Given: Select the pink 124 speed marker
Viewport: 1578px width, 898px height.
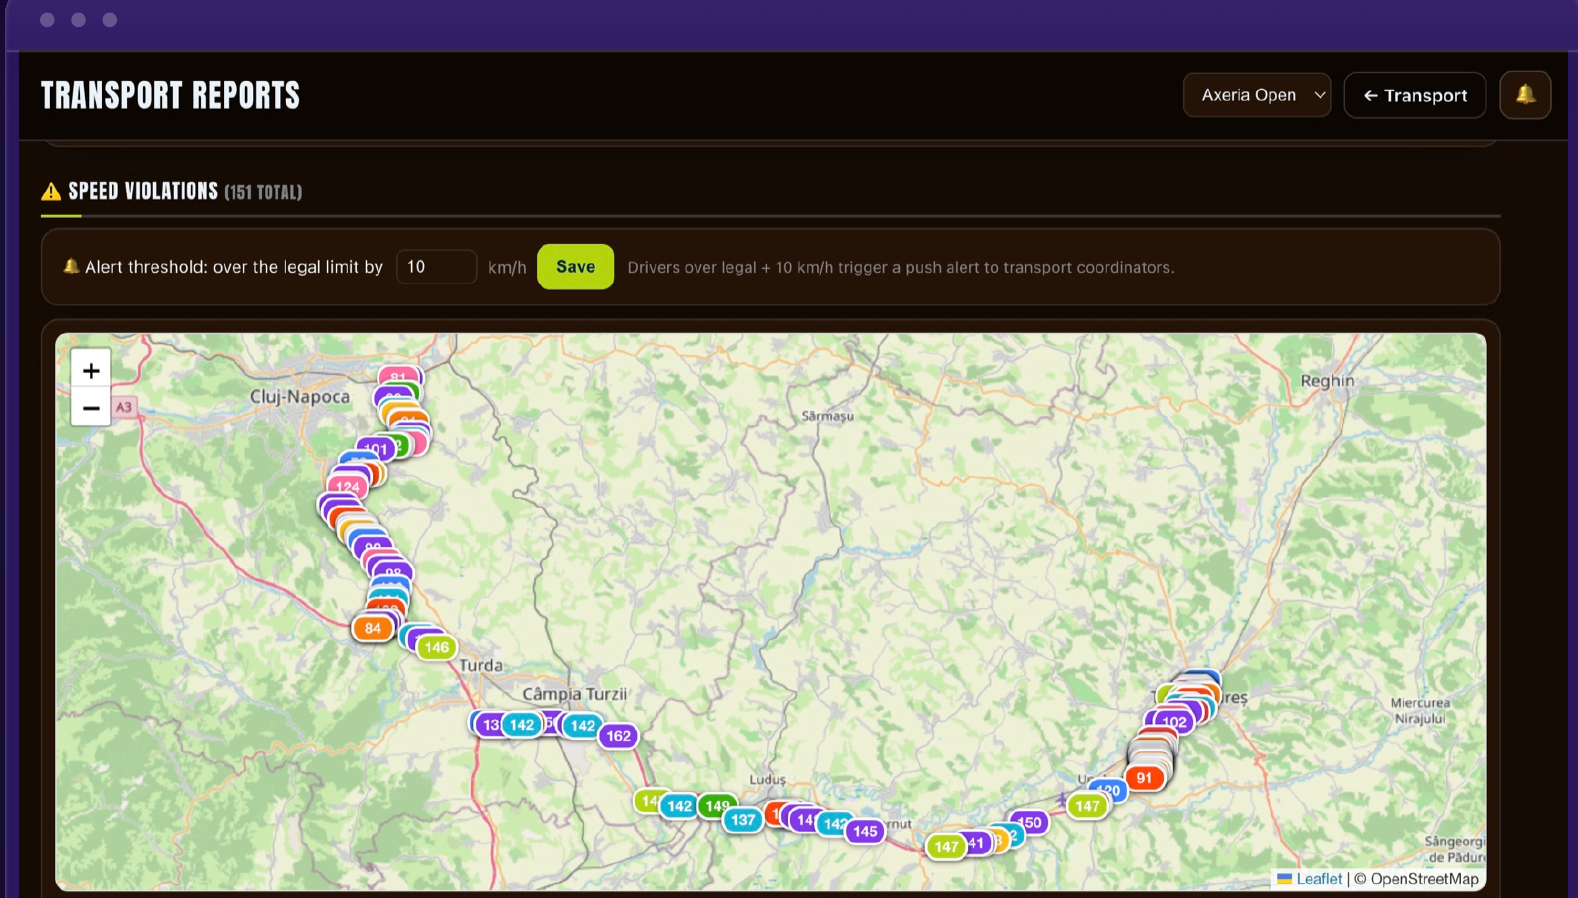Looking at the screenshot, I should pyautogui.click(x=348, y=487).
